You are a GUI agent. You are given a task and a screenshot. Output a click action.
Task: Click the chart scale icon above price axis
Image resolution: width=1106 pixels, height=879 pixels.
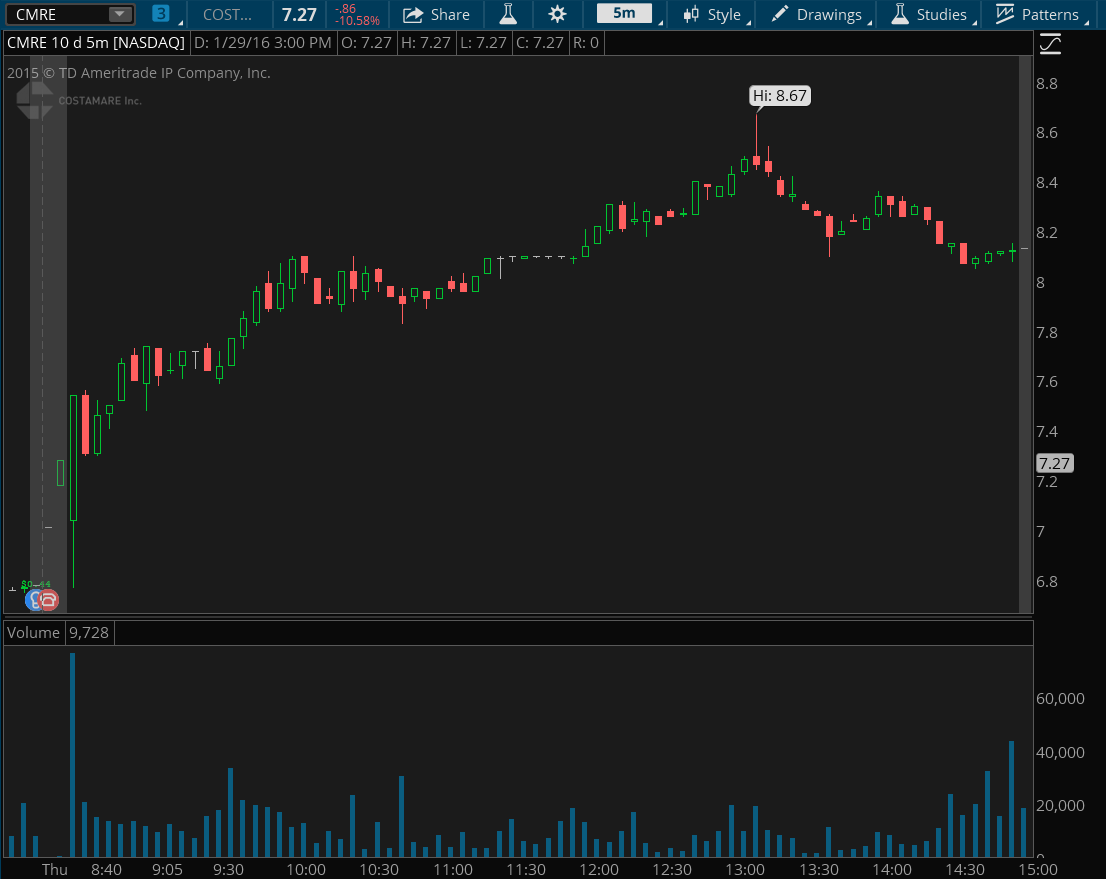point(1050,43)
